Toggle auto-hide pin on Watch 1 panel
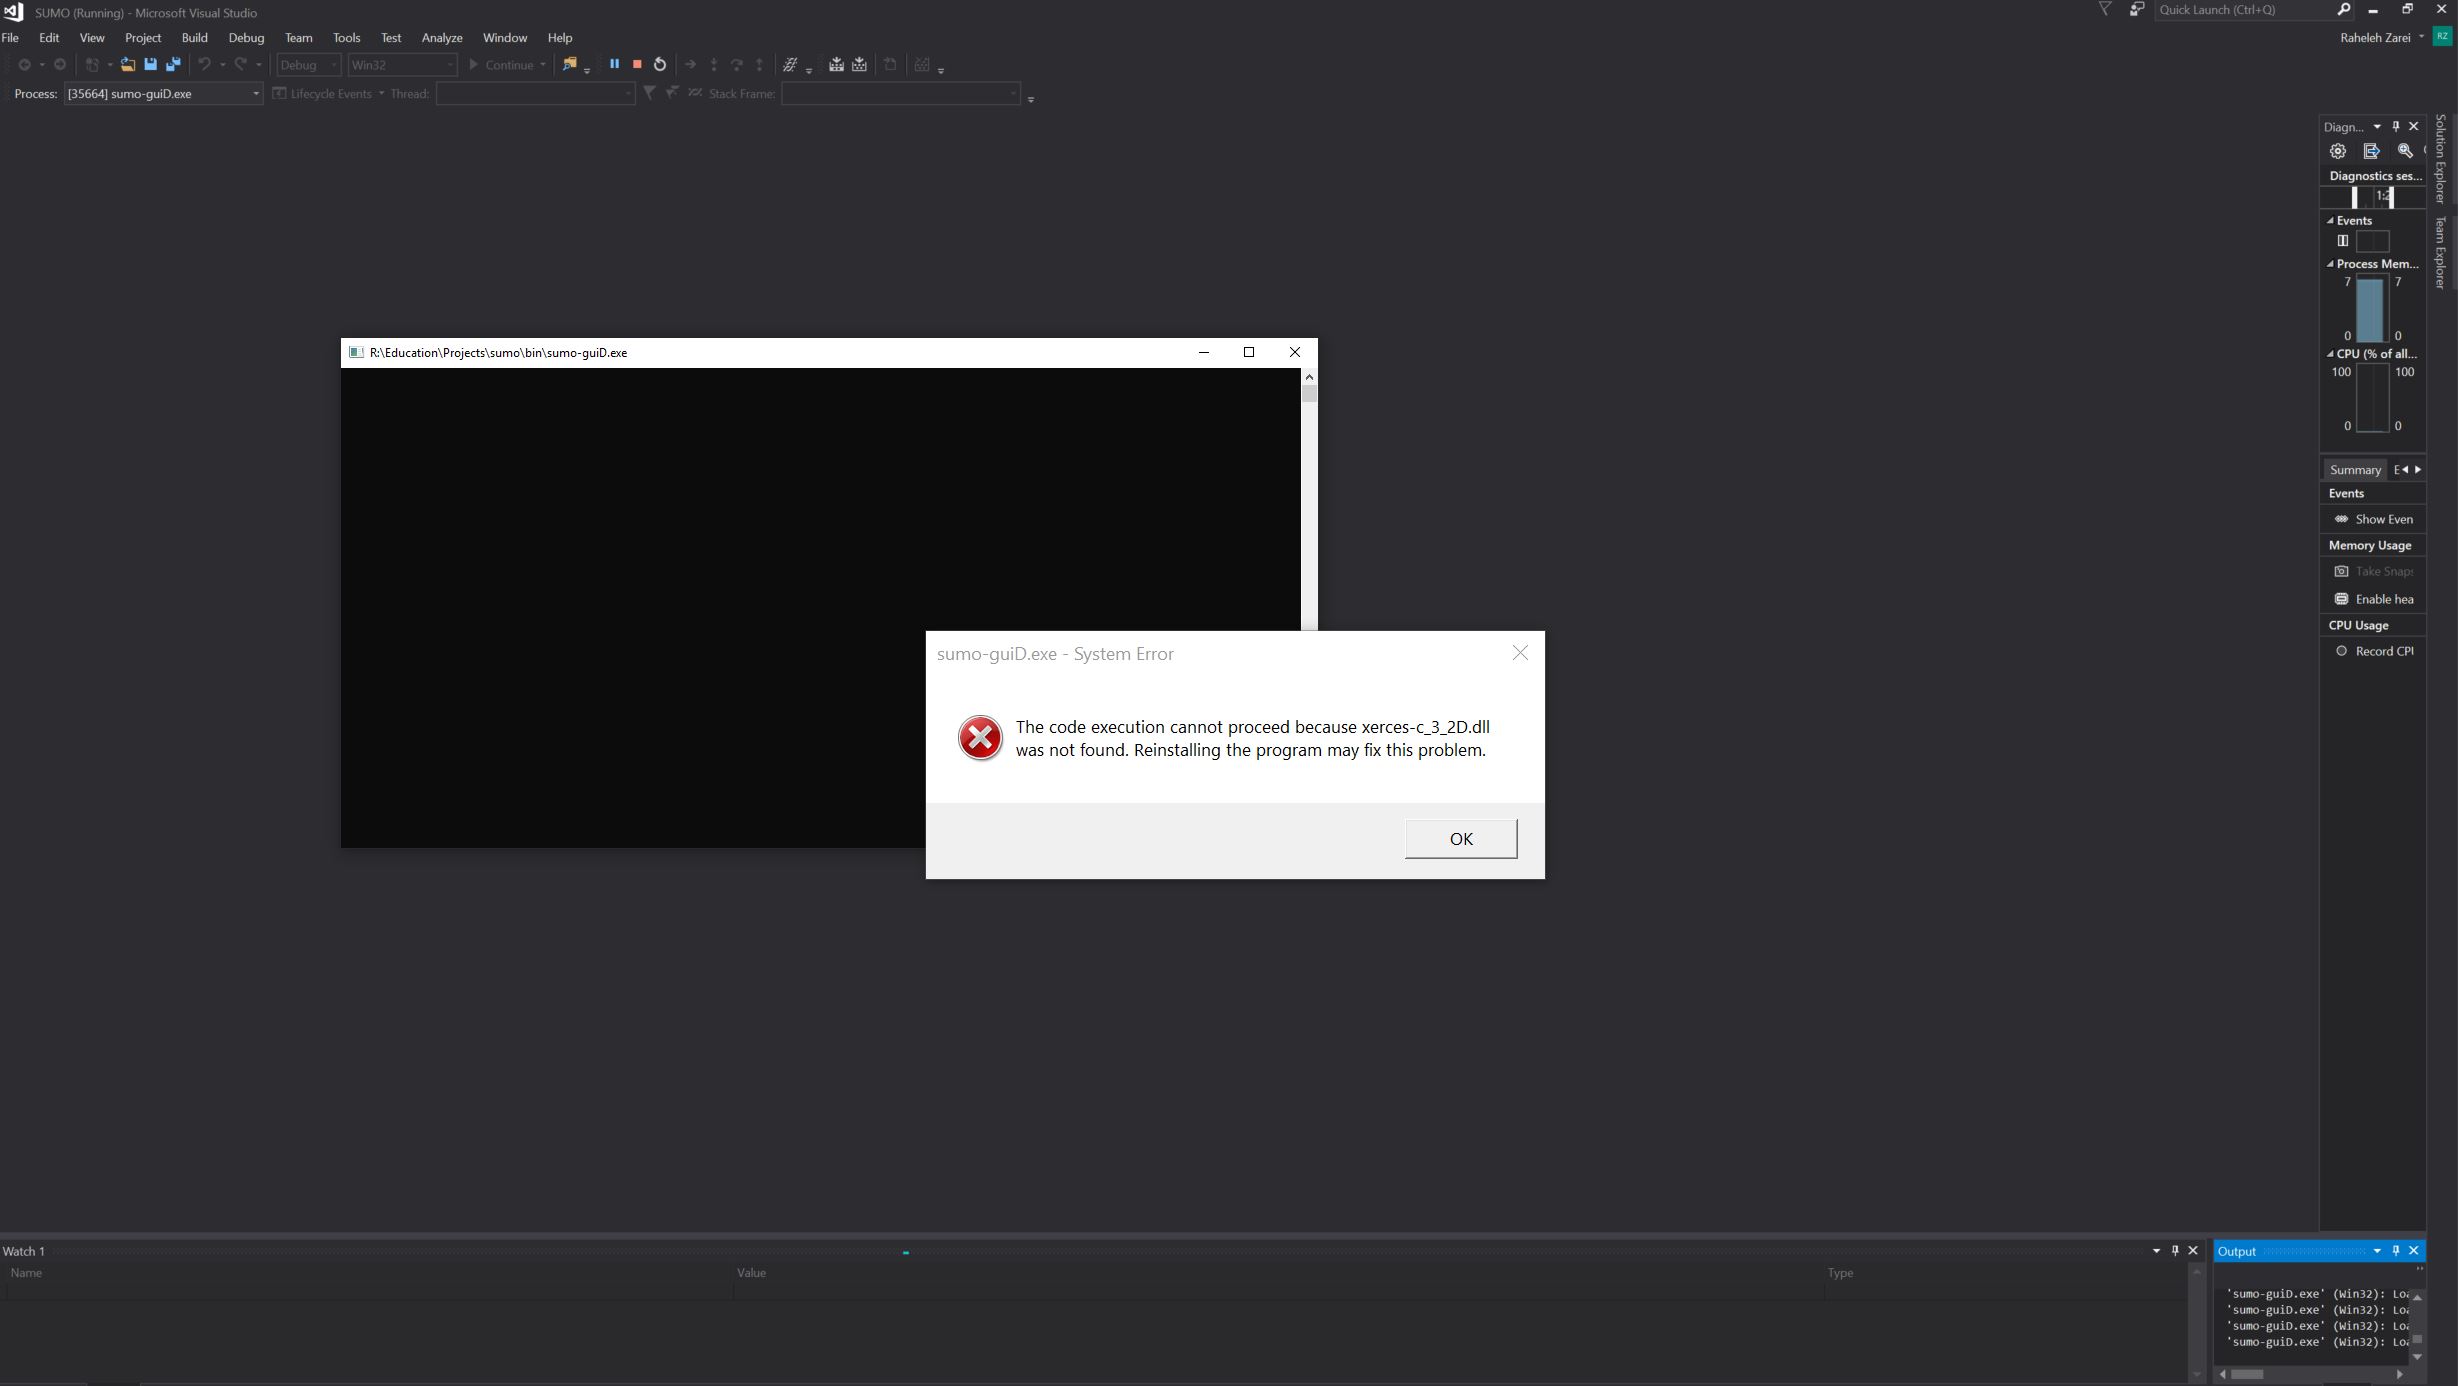Viewport: 2458px width, 1386px height. pyautogui.click(x=2175, y=1251)
